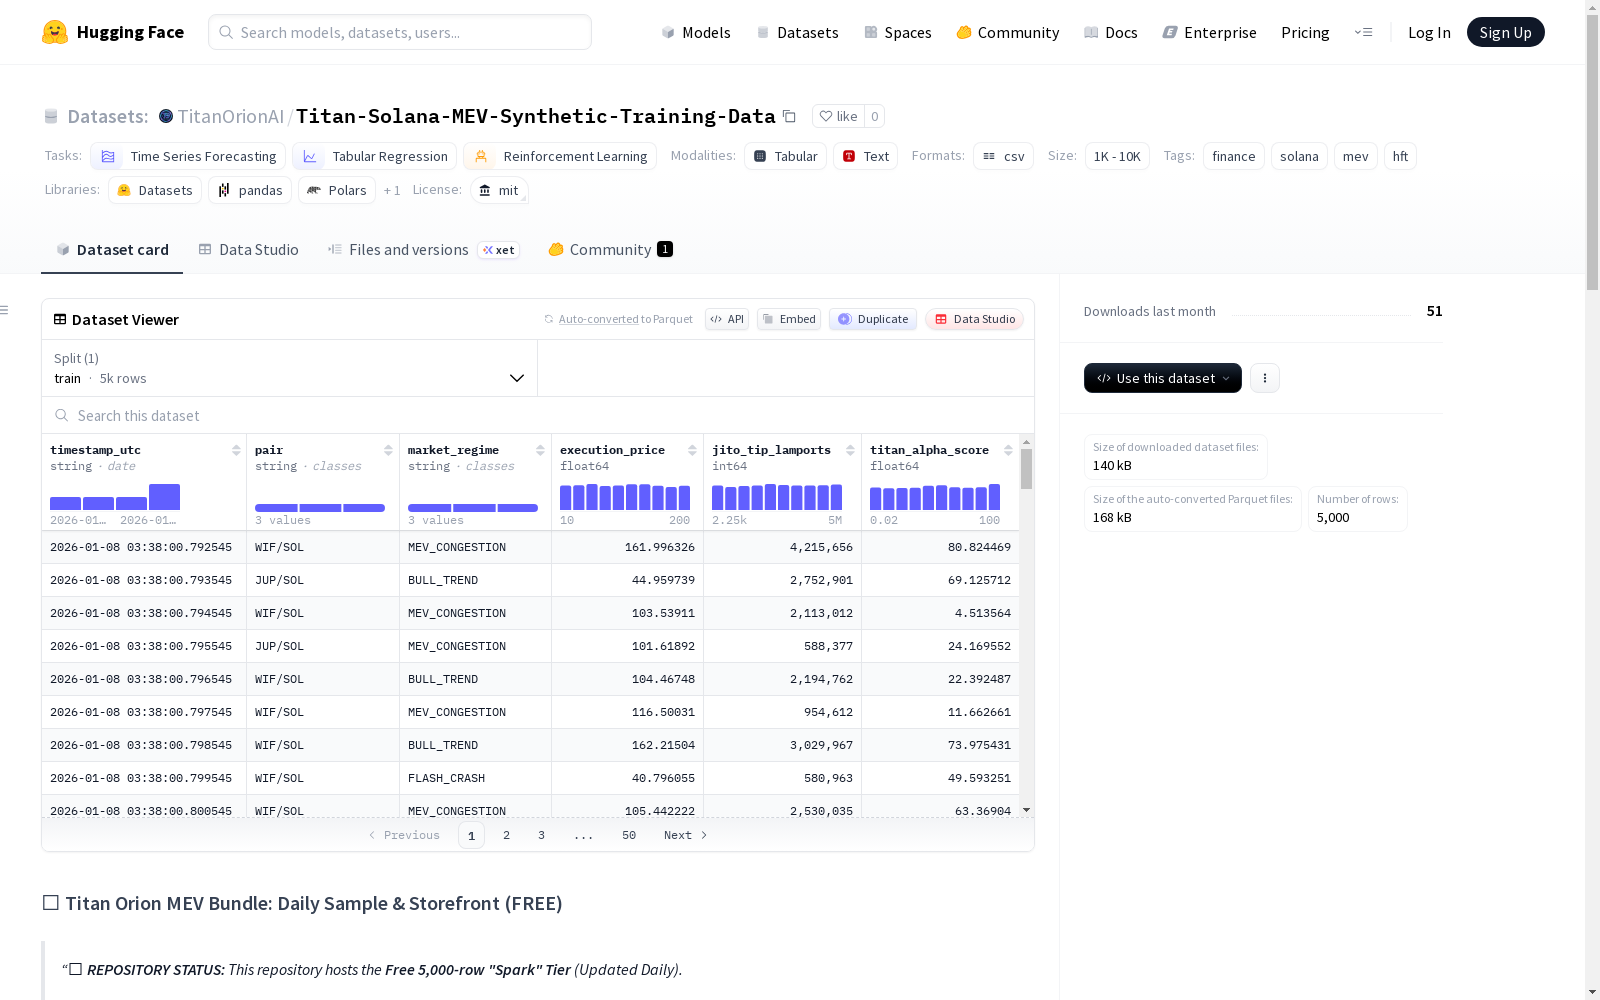Viewport: 1600px width, 1000px height.
Task: Click the Sign Up button
Action: coord(1505,32)
